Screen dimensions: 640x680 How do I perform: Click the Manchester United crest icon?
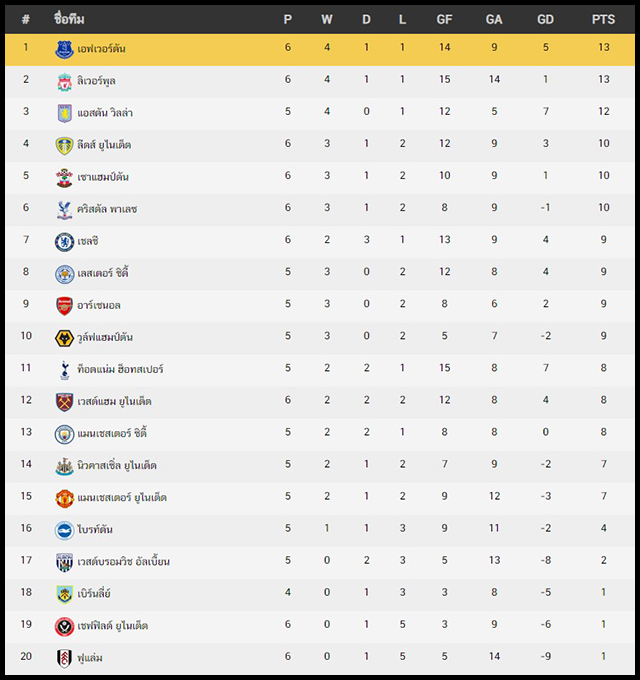(64, 498)
